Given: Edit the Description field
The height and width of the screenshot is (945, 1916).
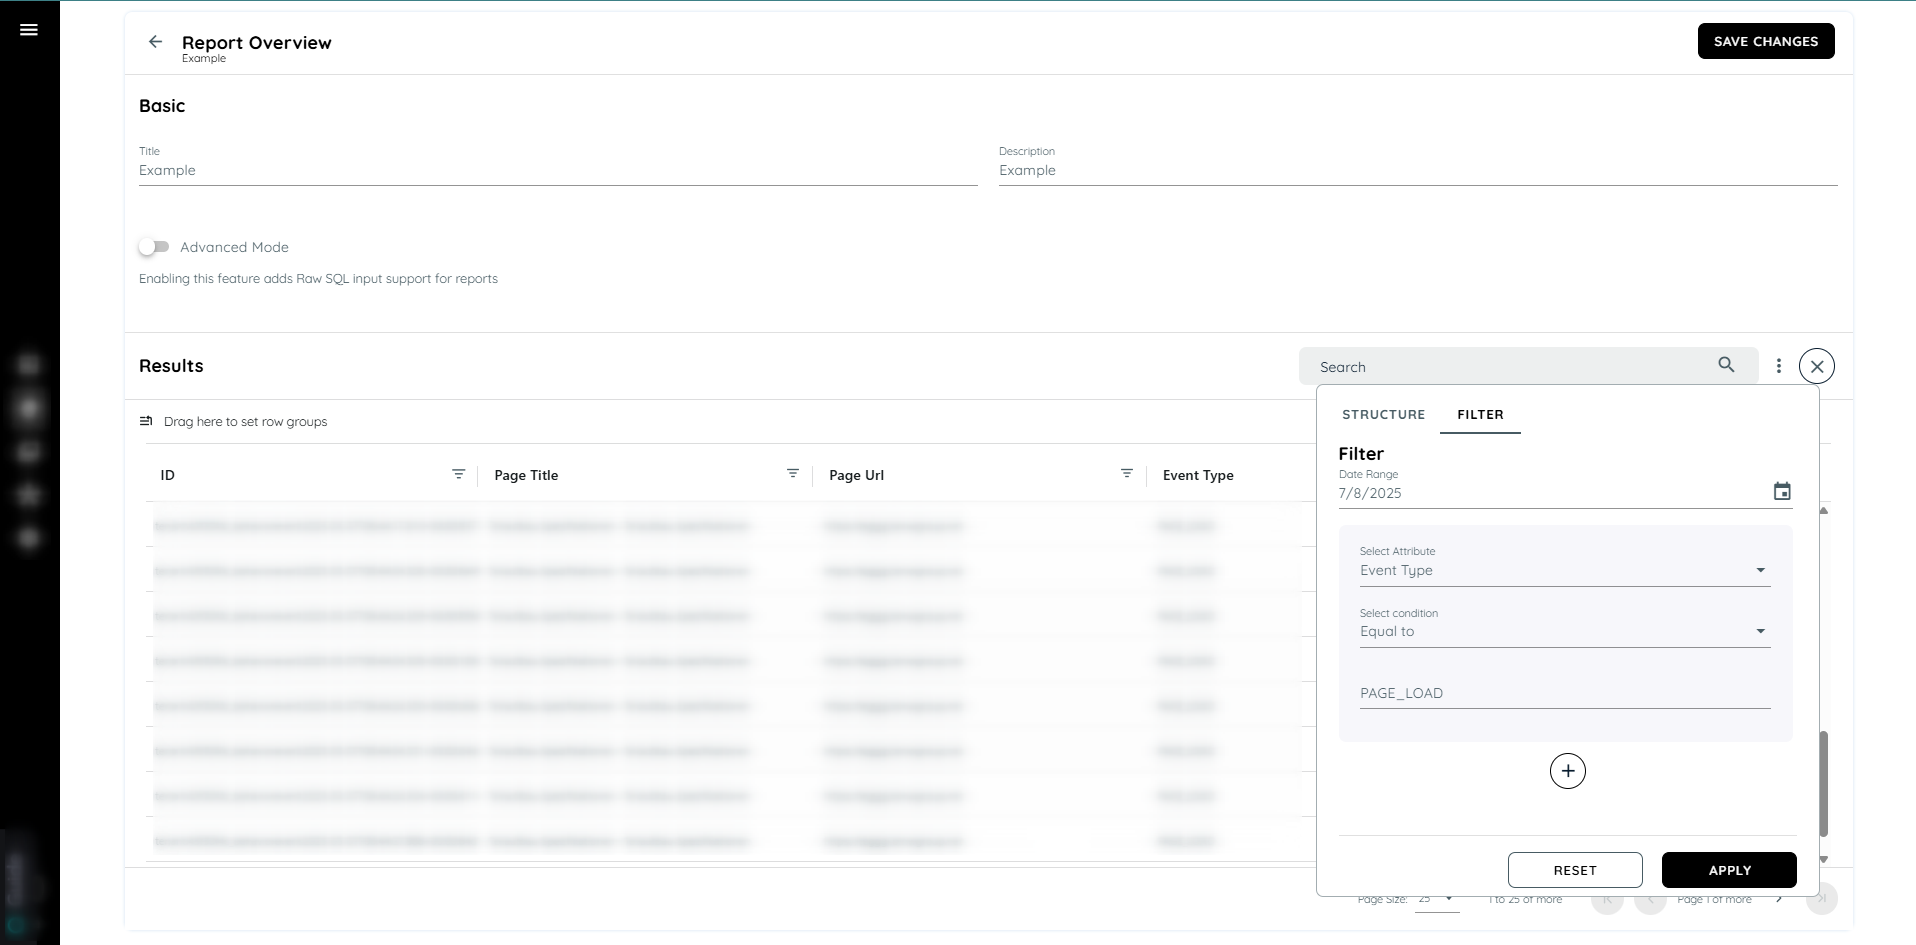Looking at the screenshot, I should [x=1418, y=170].
